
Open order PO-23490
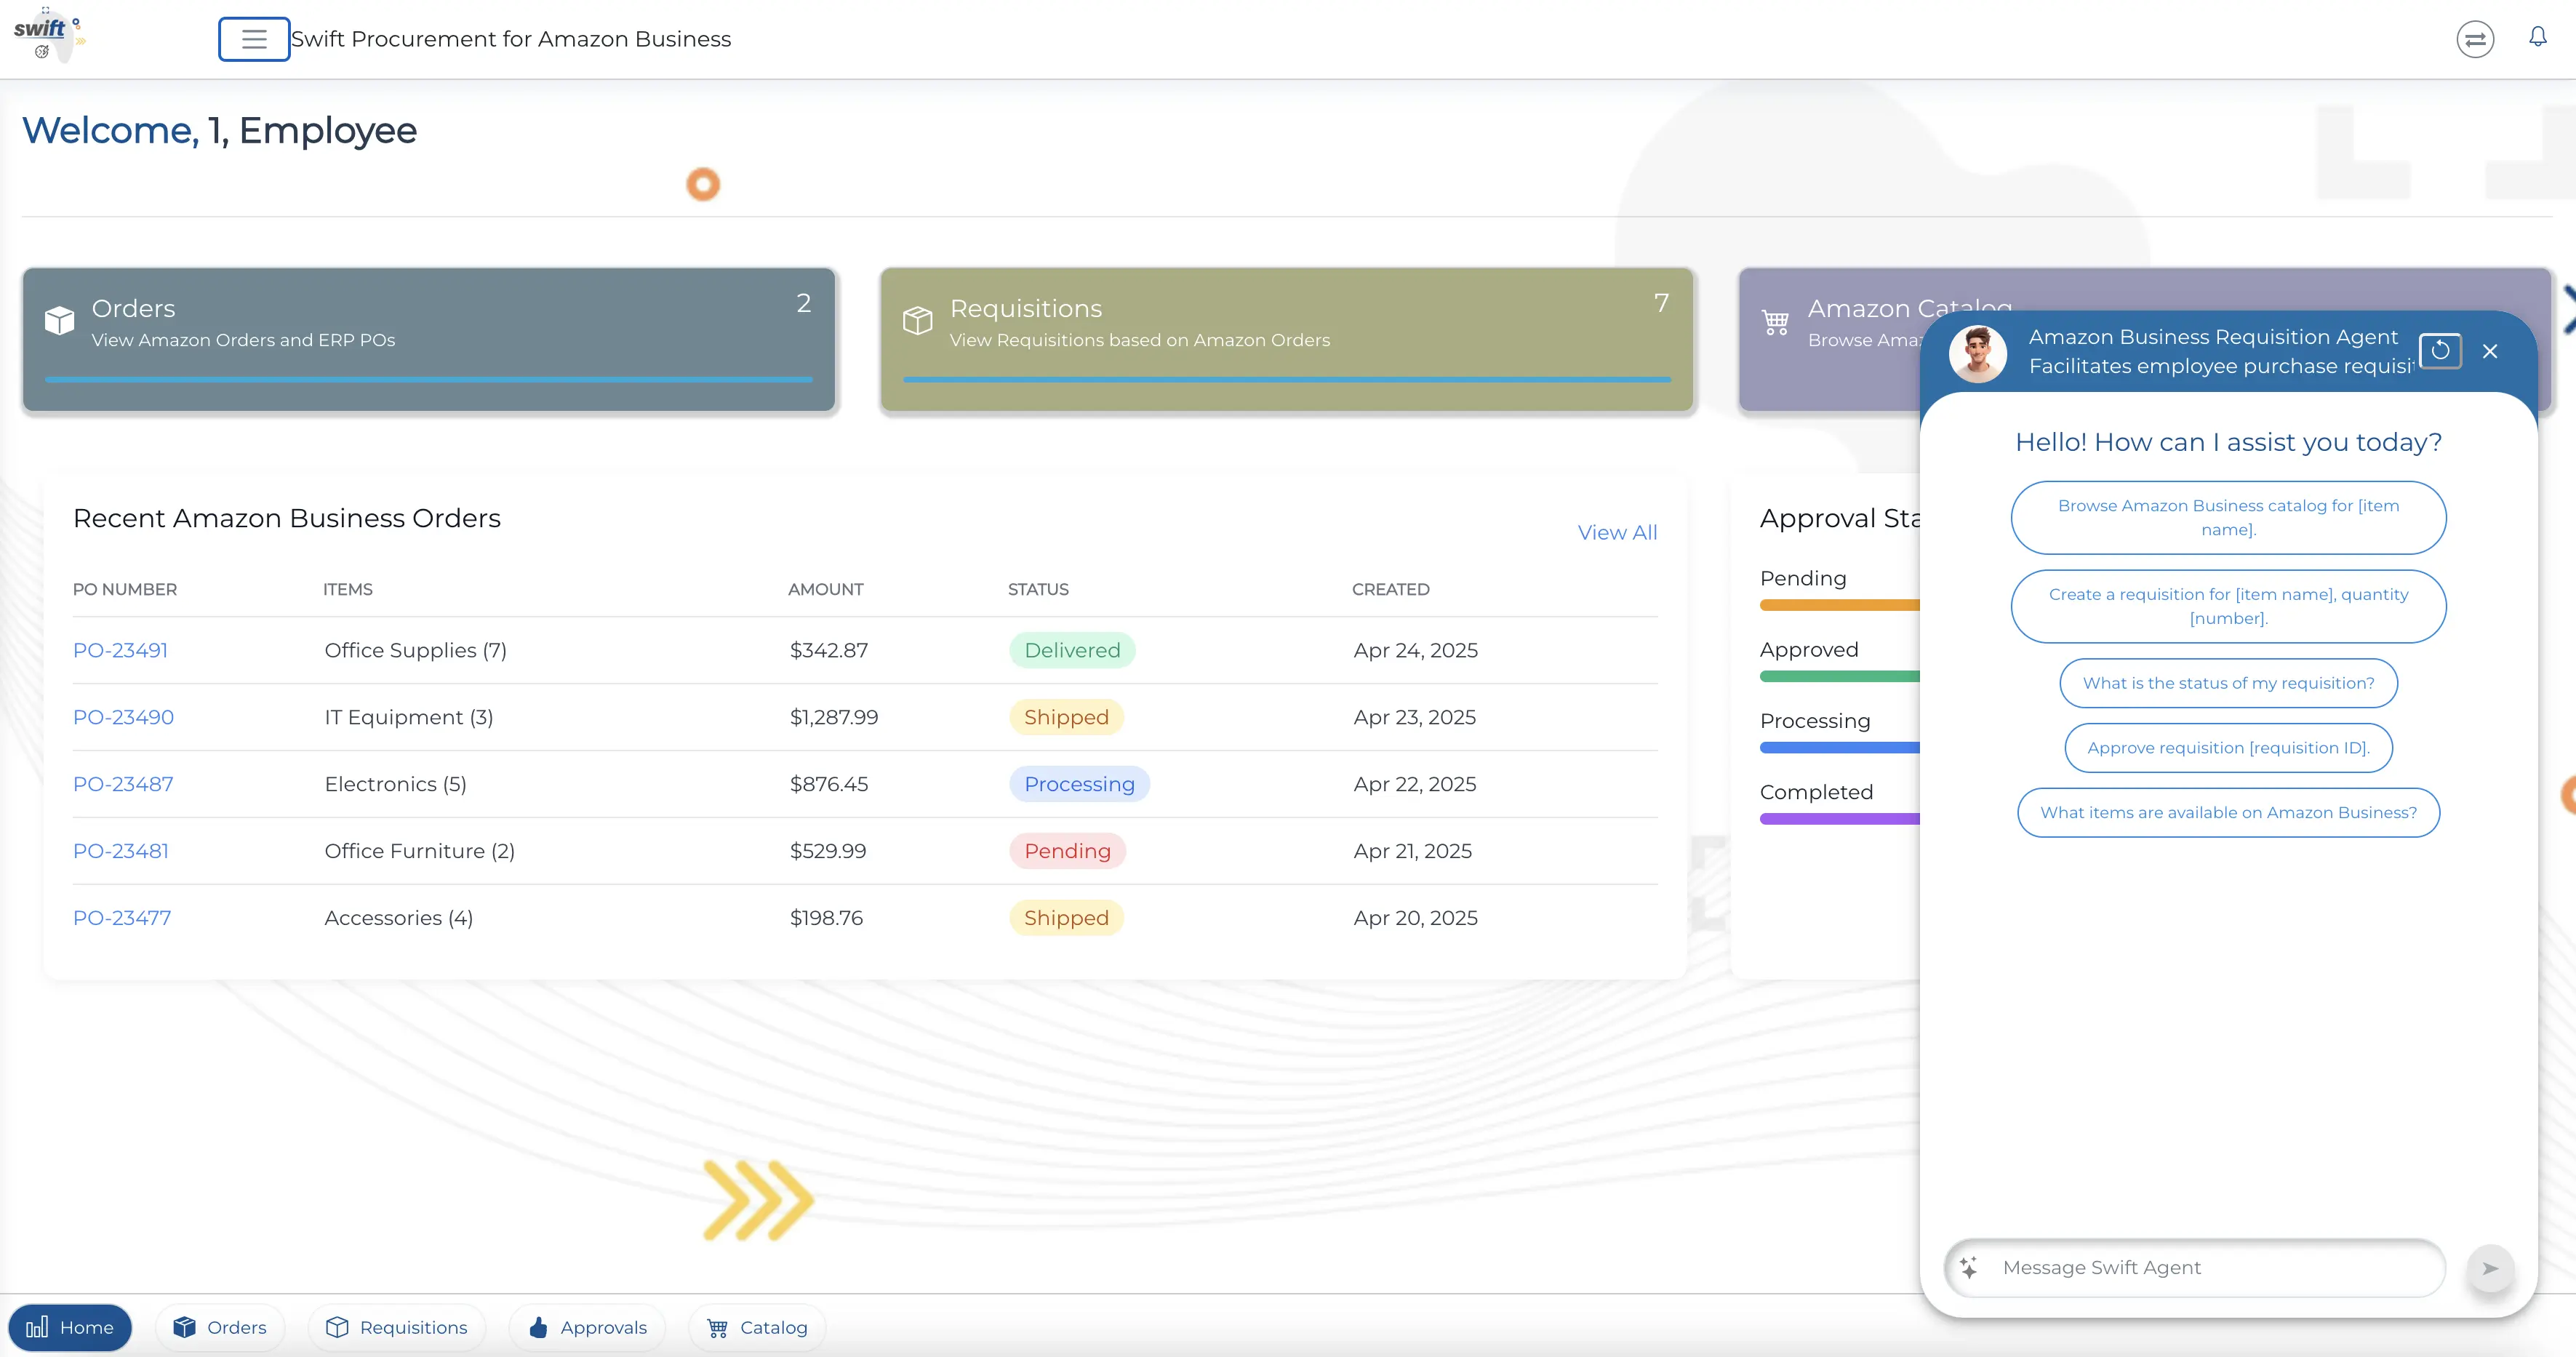click(x=123, y=717)
